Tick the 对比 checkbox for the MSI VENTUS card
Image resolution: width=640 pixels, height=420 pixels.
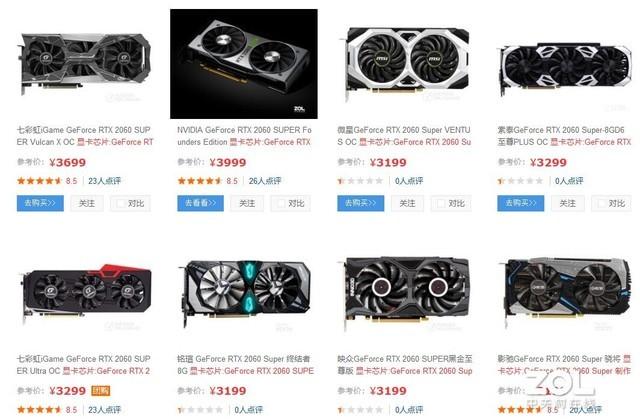click(x=441, y=203)
